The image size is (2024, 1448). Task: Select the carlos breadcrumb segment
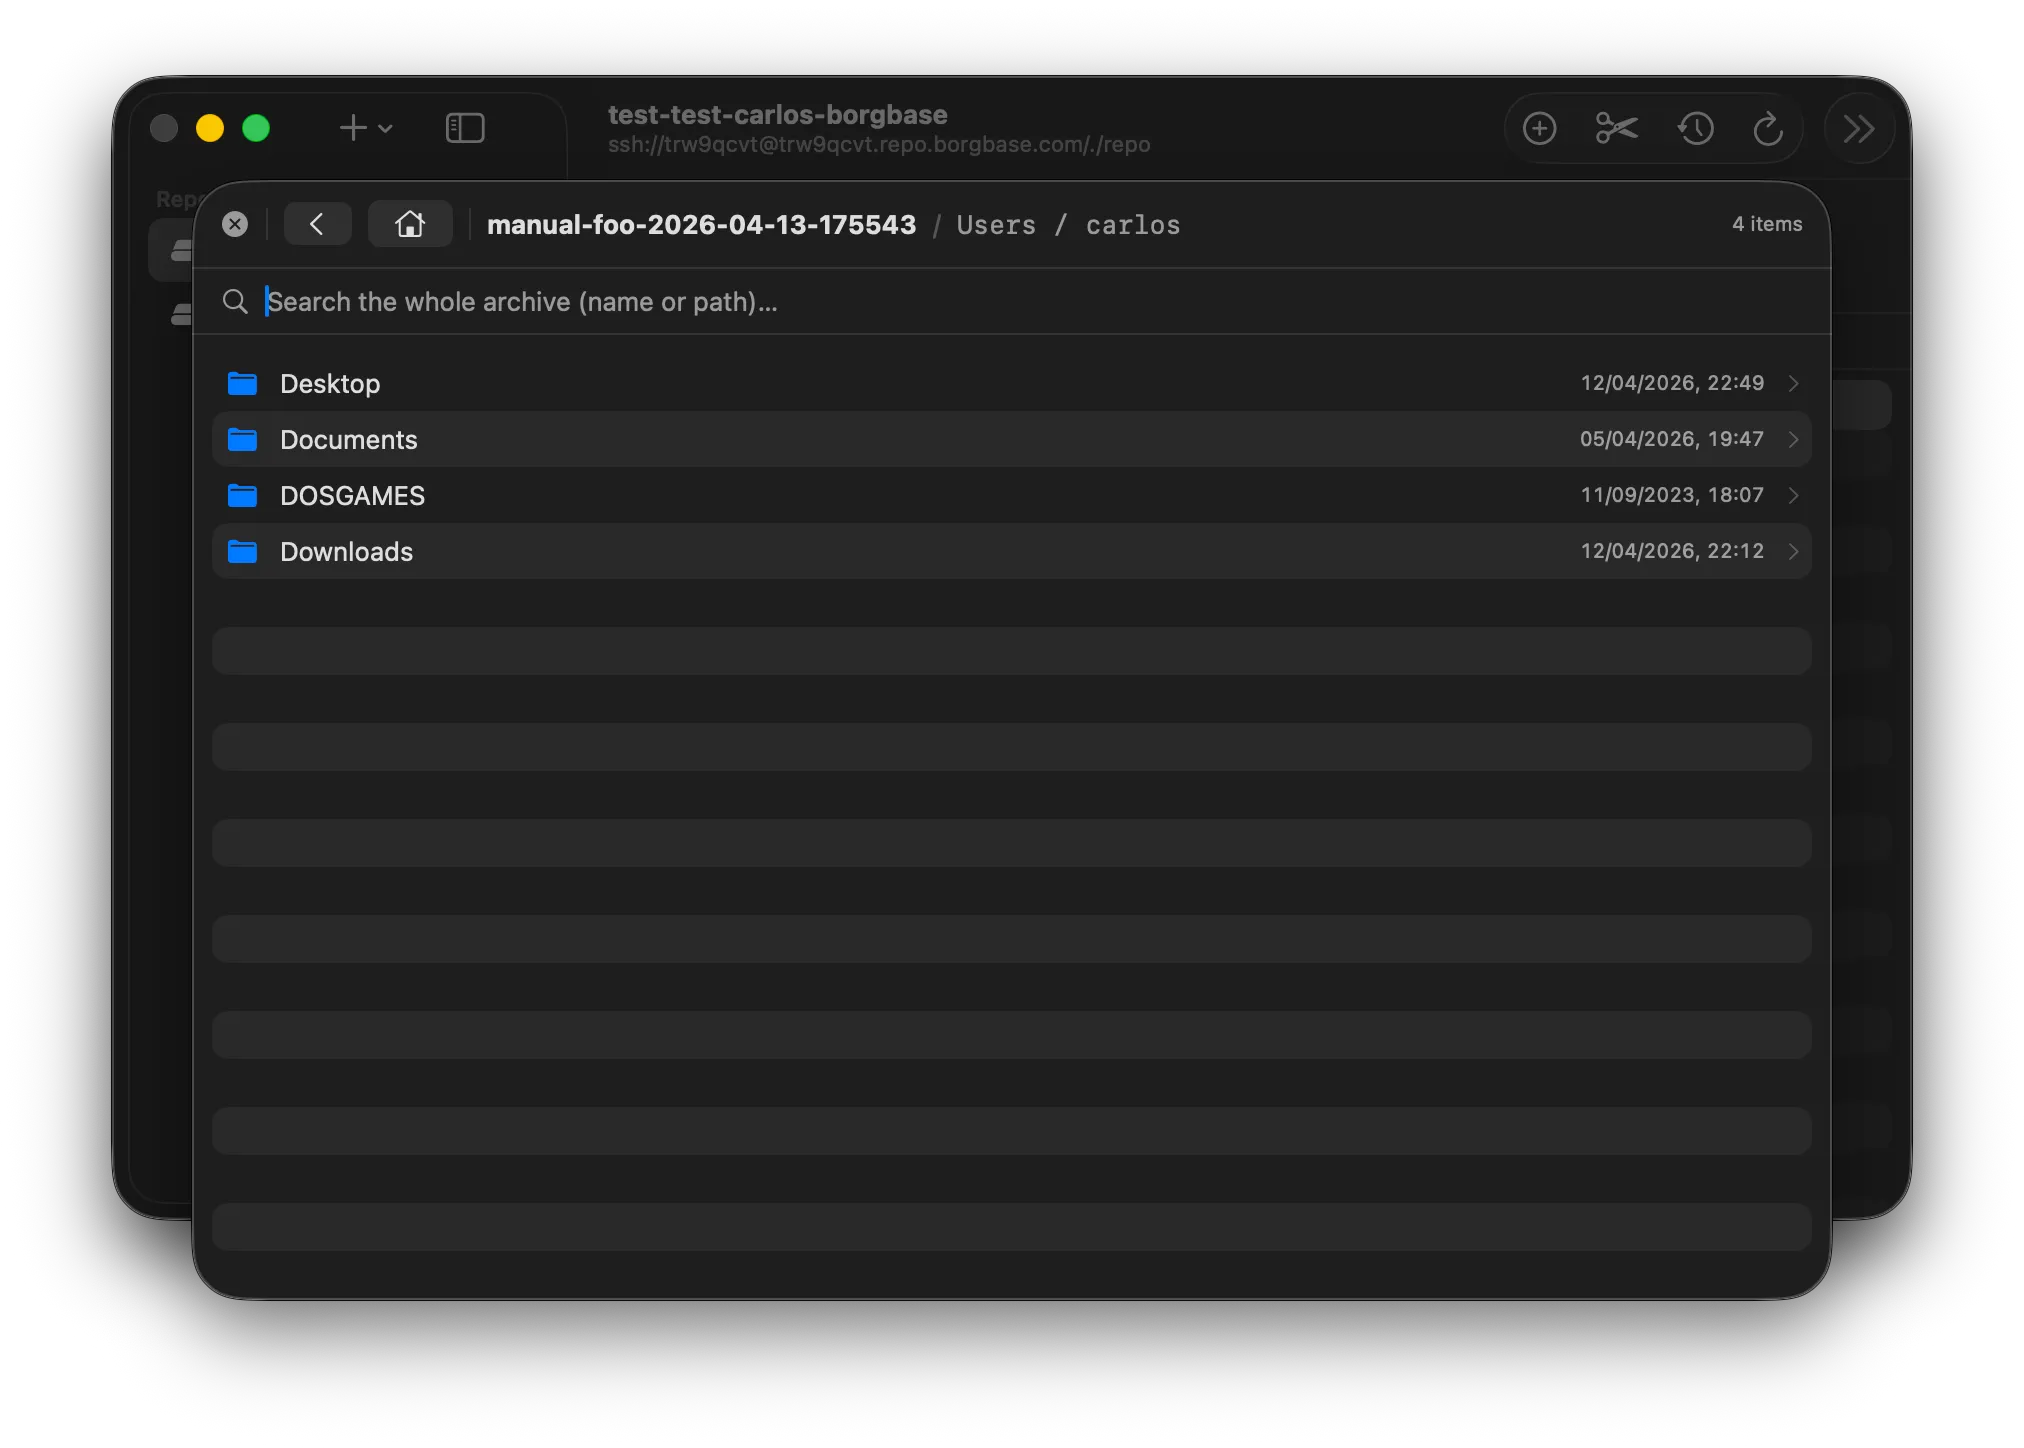pyautogui.click(x=1132, y=225)
